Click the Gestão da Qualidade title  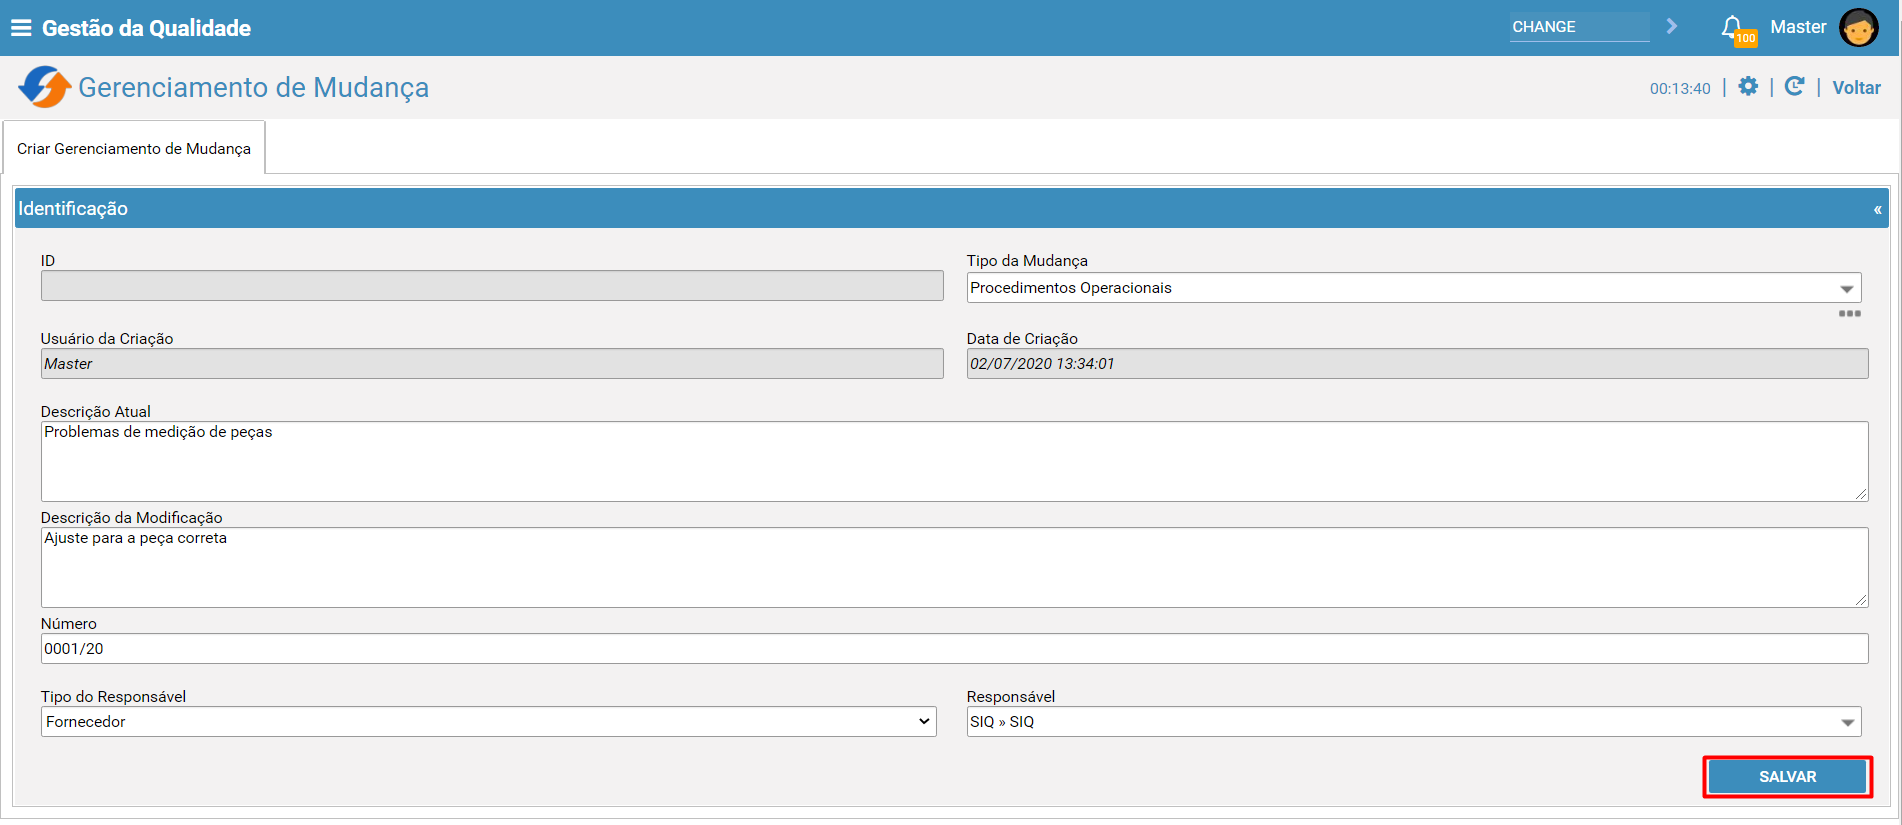tap(146, 28)
